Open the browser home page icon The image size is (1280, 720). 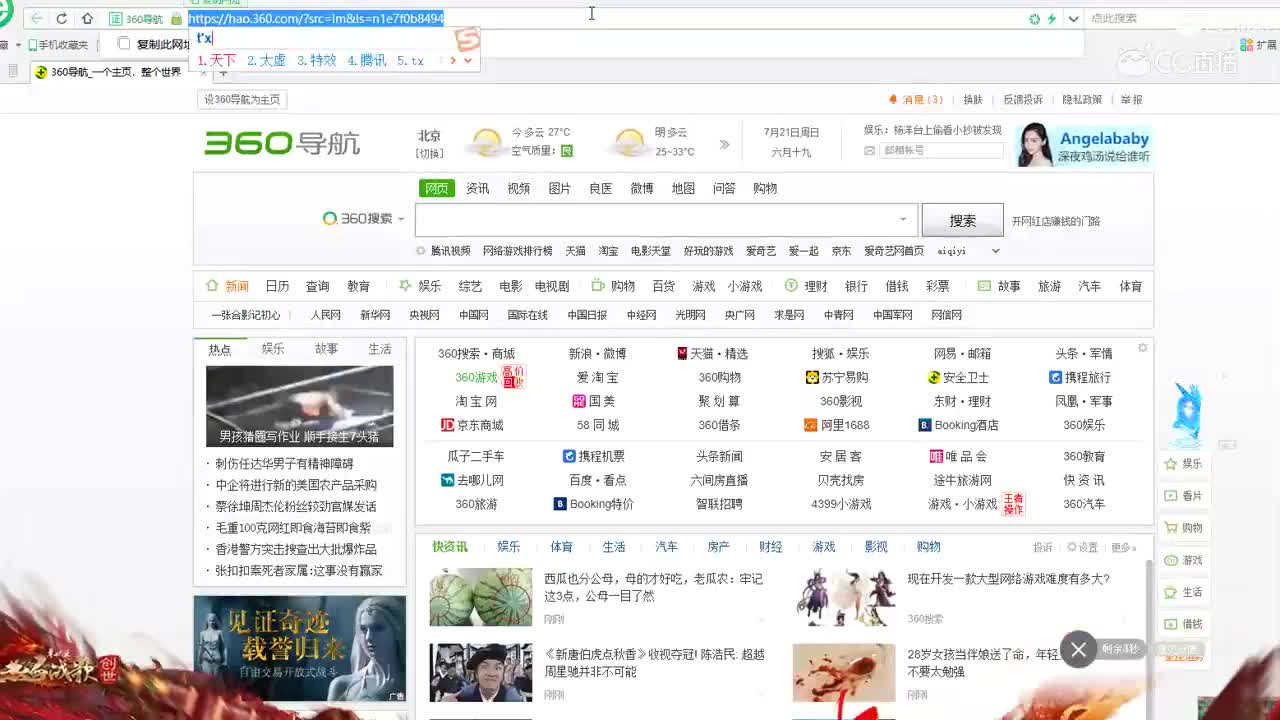(87, 18)
